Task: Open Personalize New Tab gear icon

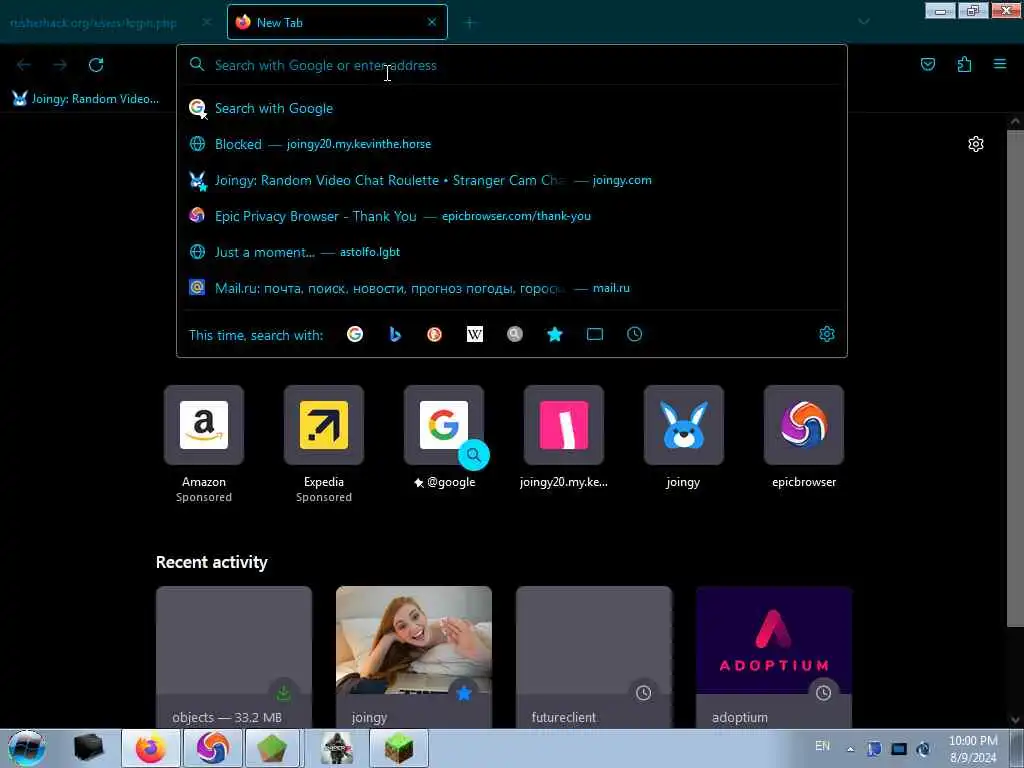Action: click(976, 144)
